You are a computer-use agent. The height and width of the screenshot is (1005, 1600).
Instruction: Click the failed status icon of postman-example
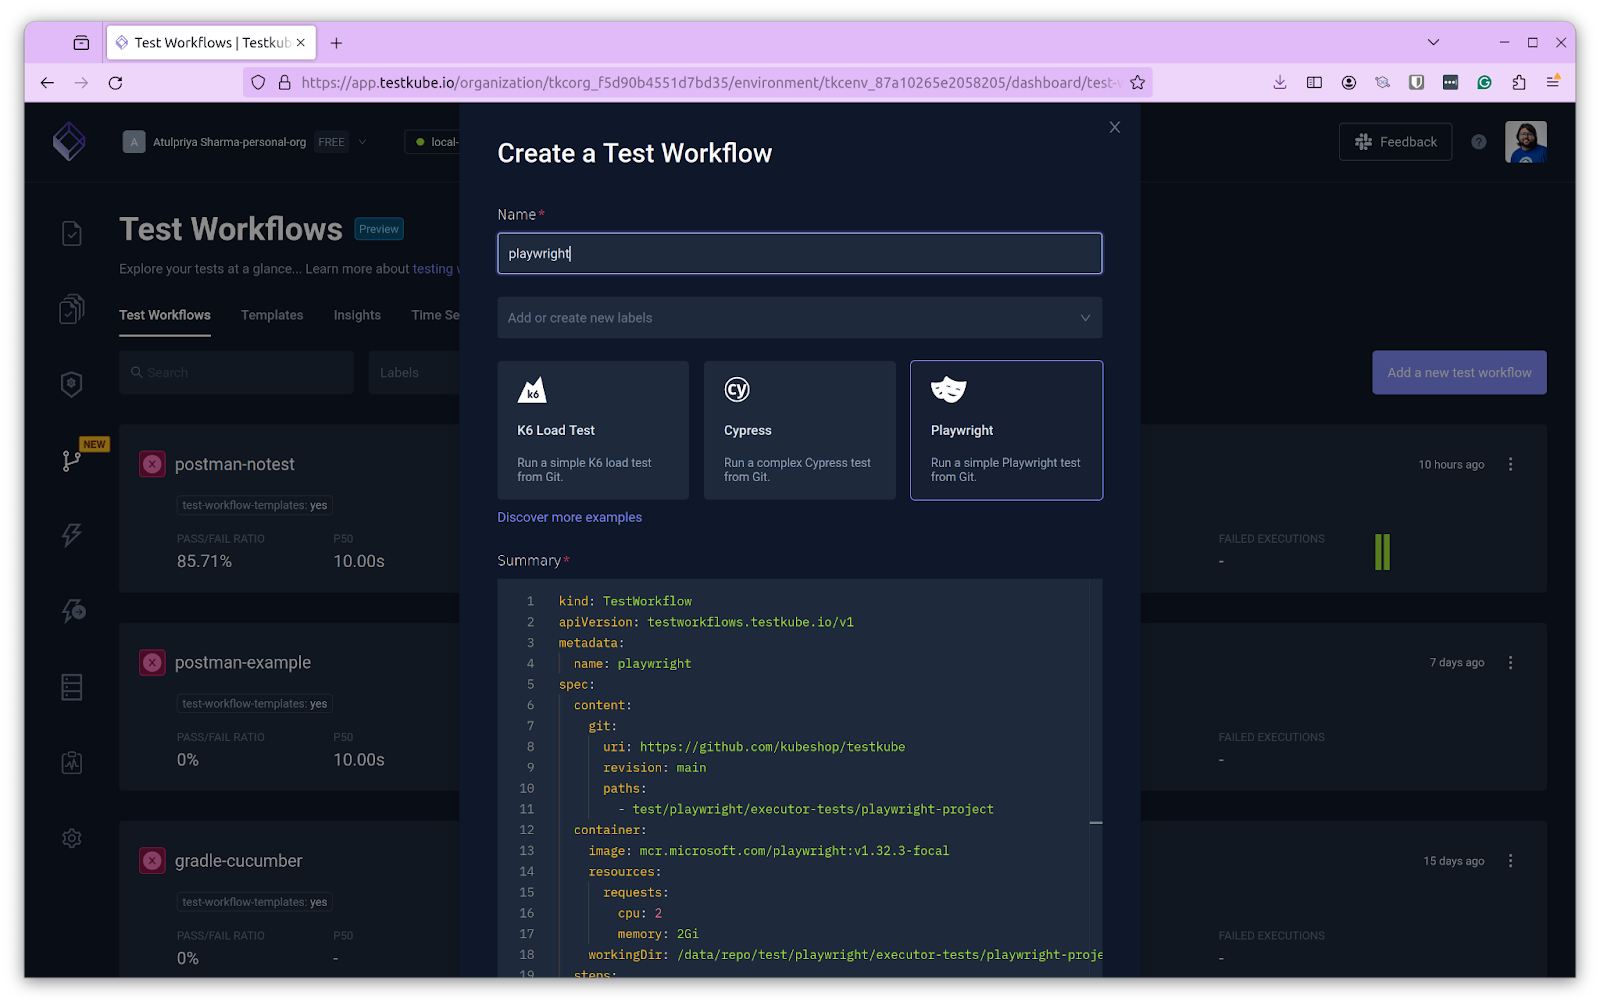152,662
